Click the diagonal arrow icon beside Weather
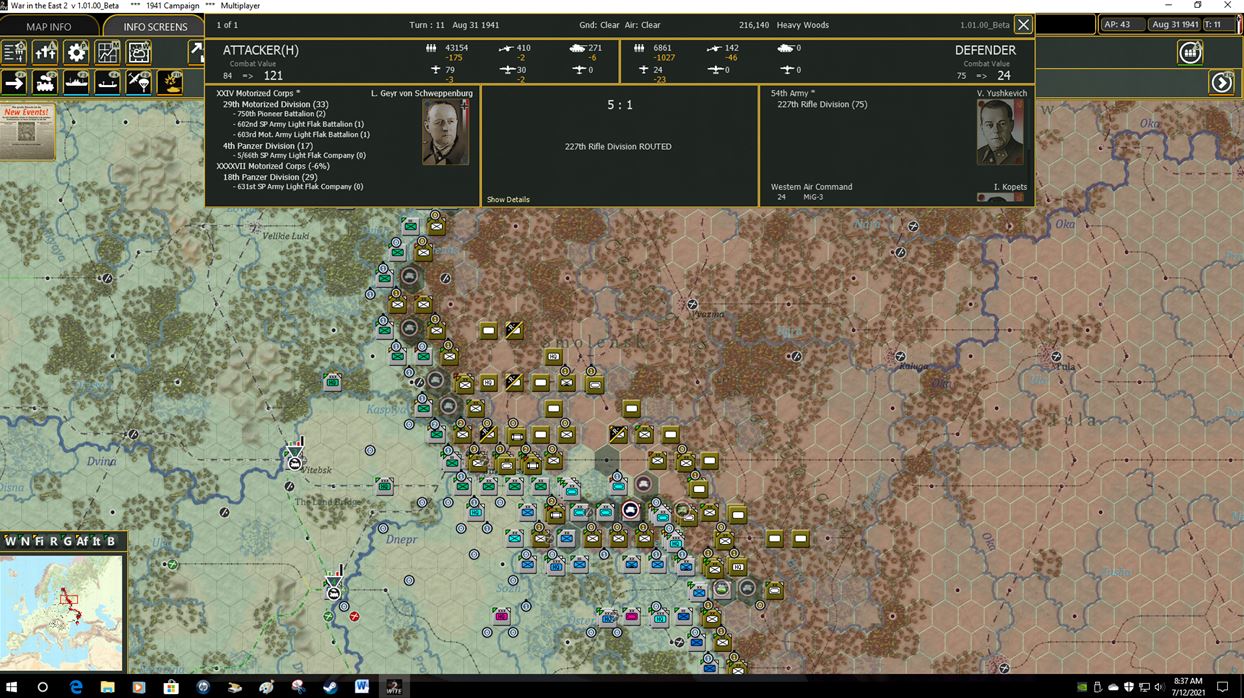Image resolution: width=1244 pixels, height=698 pixels. pyautogui.click(x=196, y=52)
